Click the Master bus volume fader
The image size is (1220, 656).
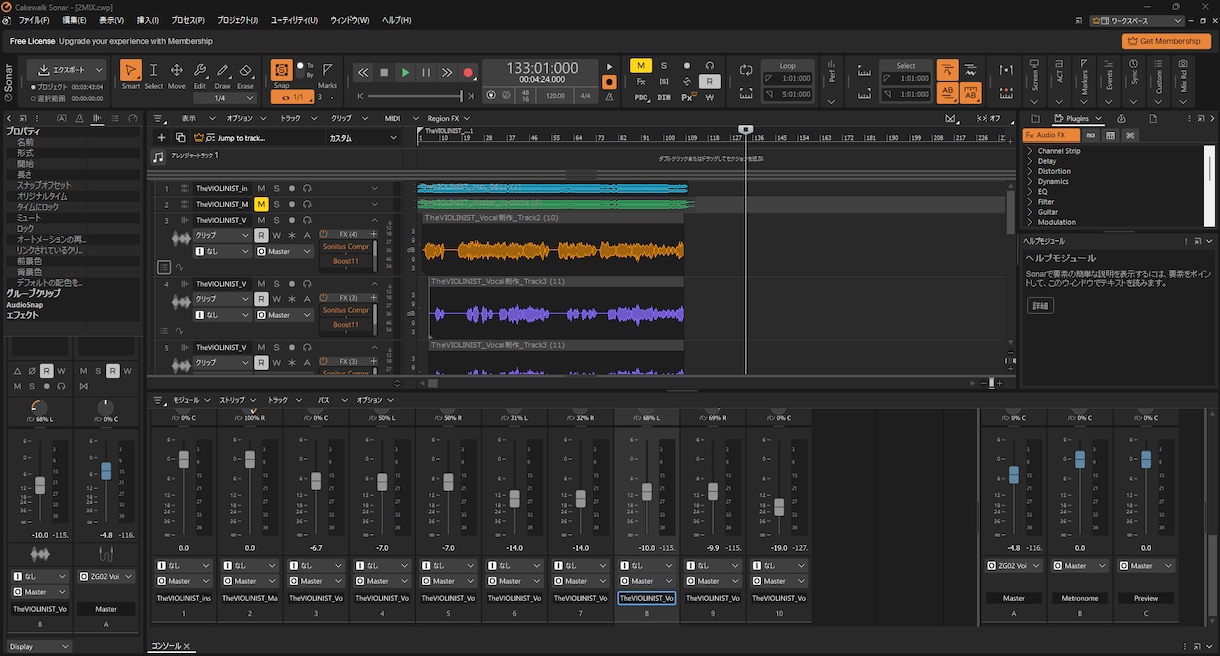(1013, 476)
